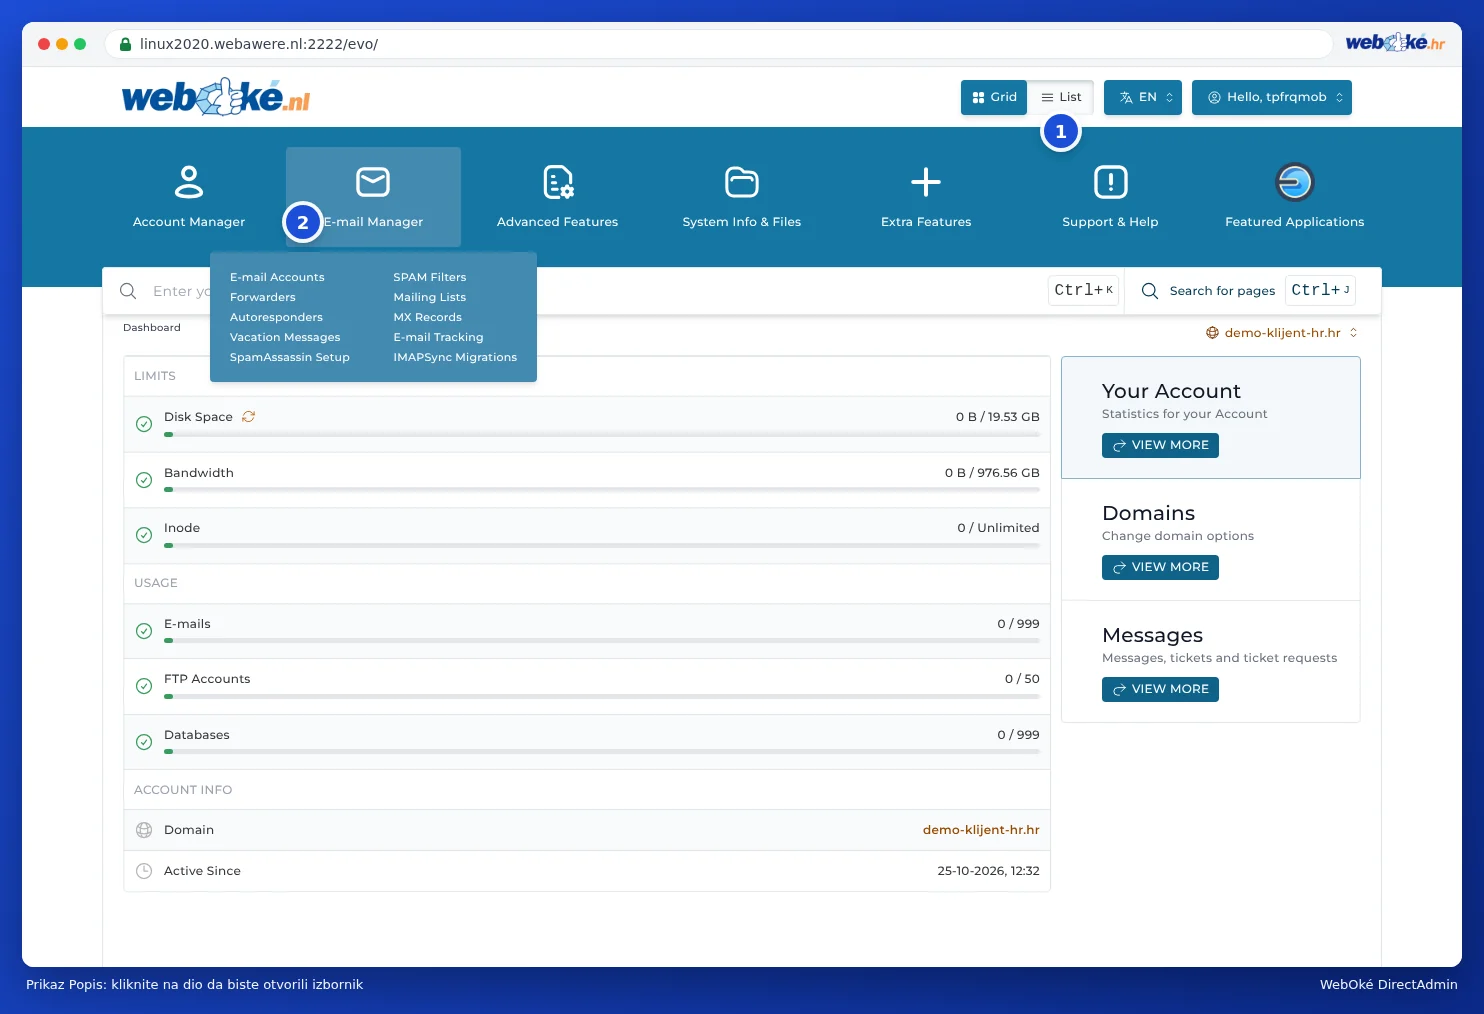Image resolution: width=1484 pixels, height=1014 pixels.
Task: Click the globe icon beside Domain row
Action: pyautogui.click(x=144, y=830)
